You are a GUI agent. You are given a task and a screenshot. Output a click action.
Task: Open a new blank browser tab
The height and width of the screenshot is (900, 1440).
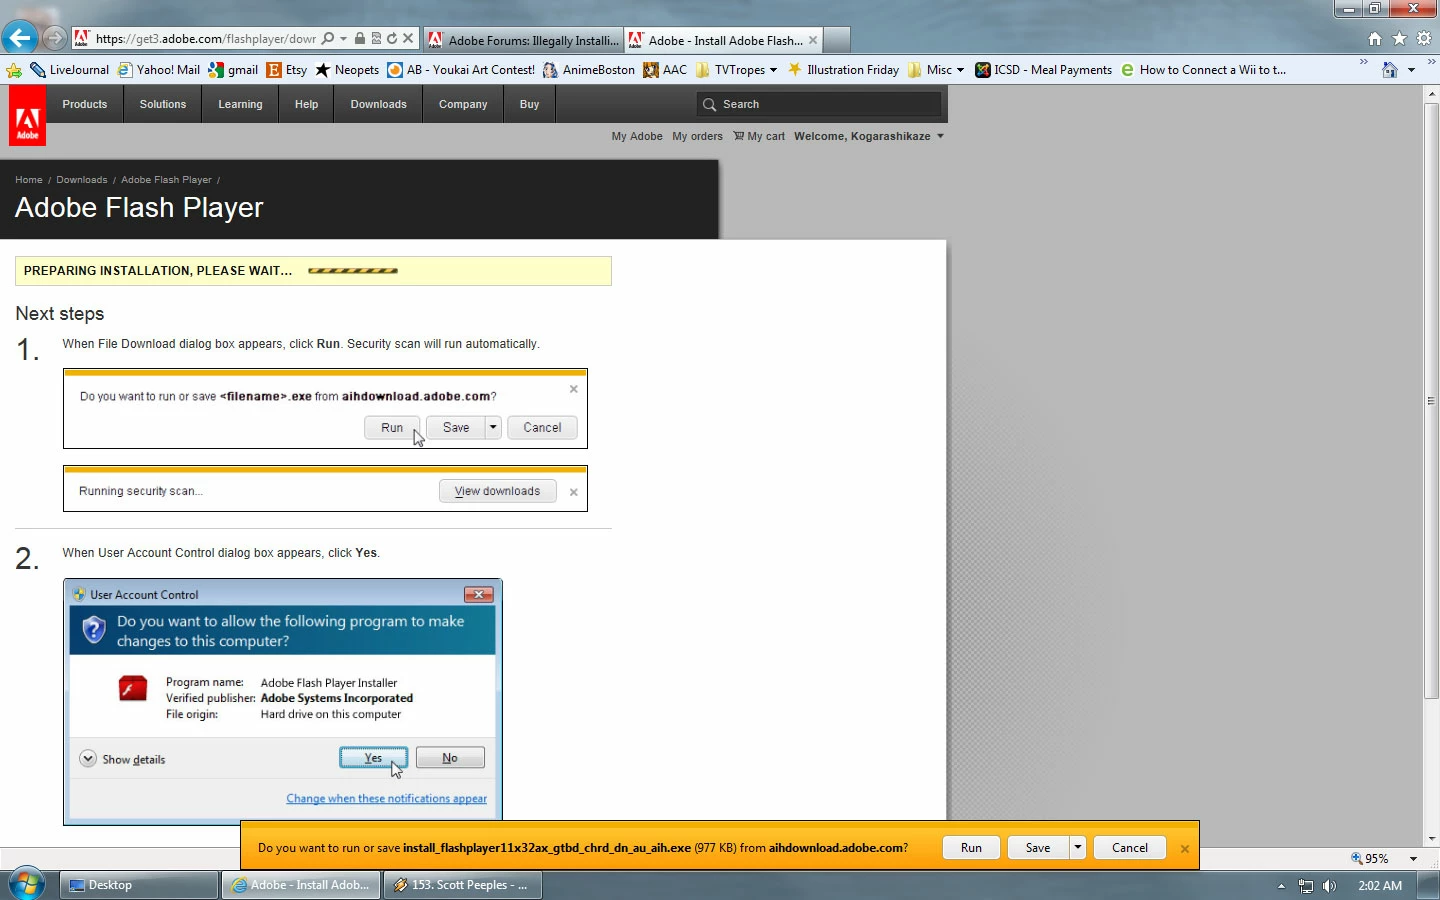tap(837, 40)
